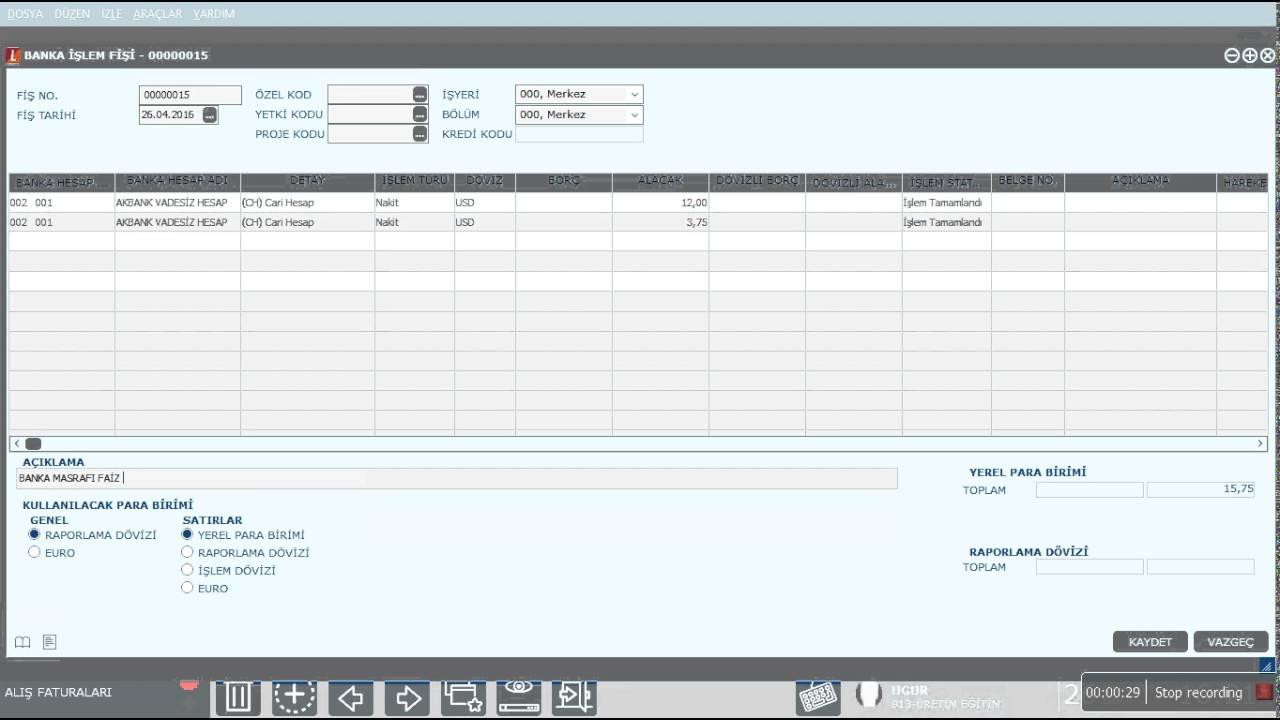Image resolution: width=1280 pixels, height=720 pixels.
Task: Expand the Bölüm dropdown
Action: (634, 114)
